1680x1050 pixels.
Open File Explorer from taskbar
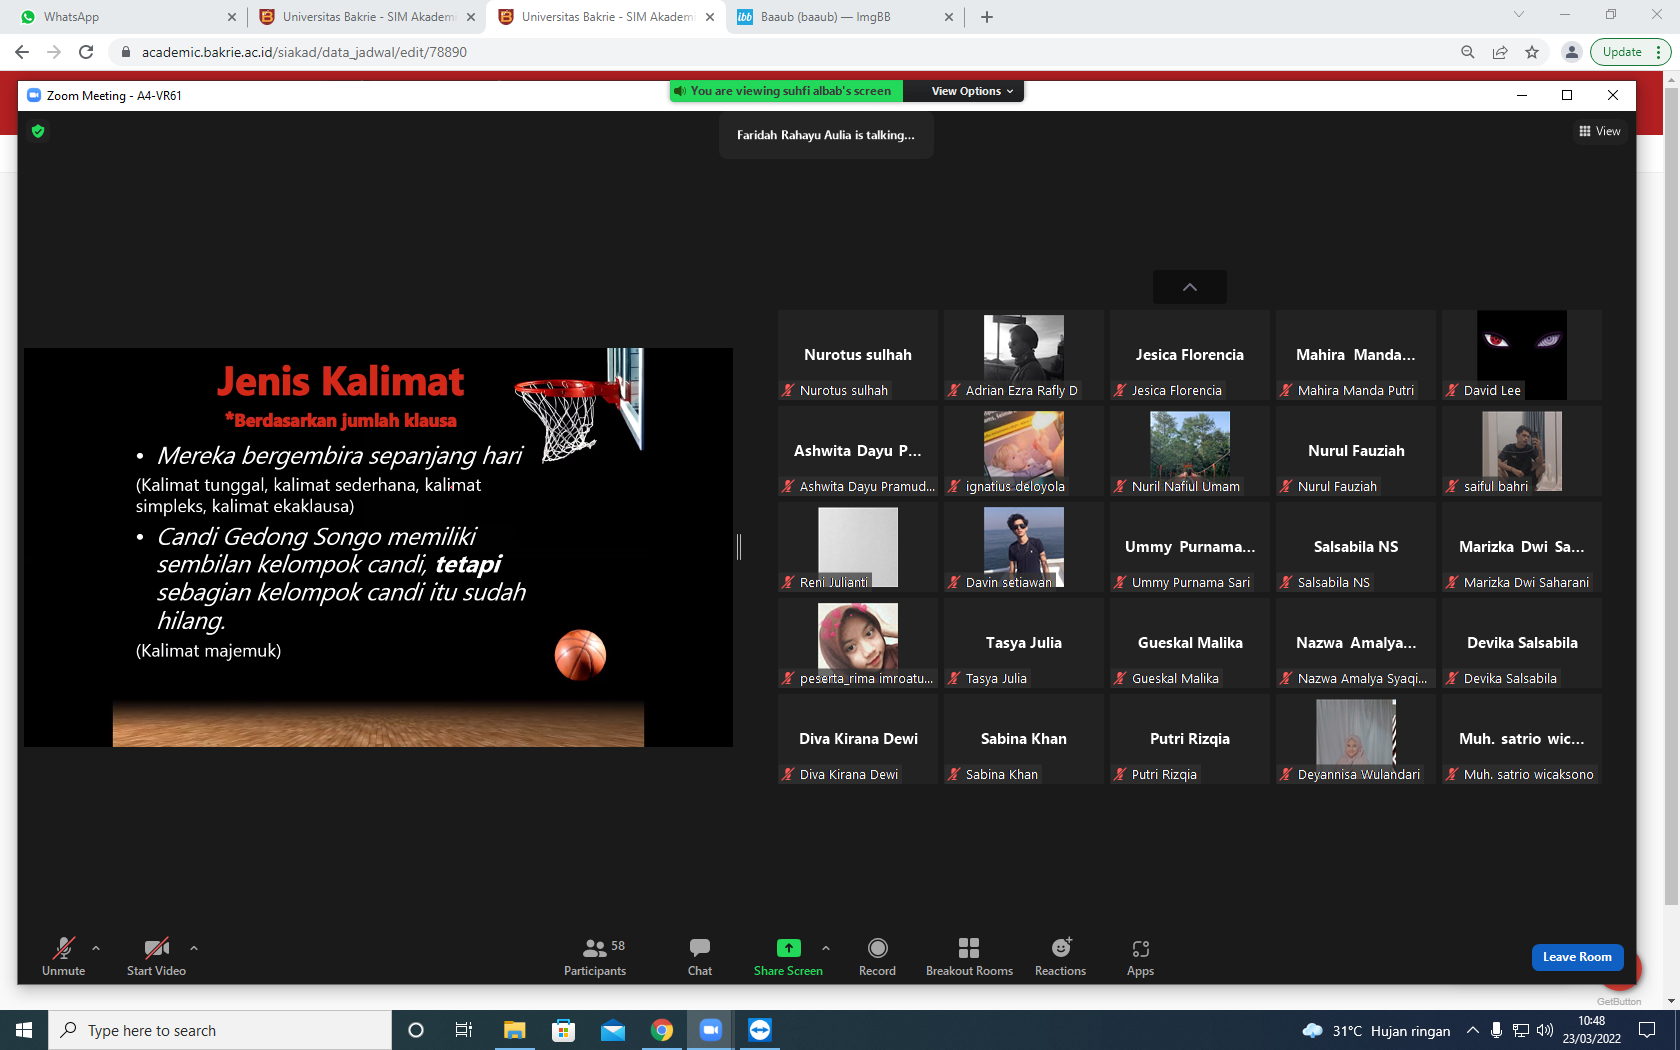tap(514, 1030)
